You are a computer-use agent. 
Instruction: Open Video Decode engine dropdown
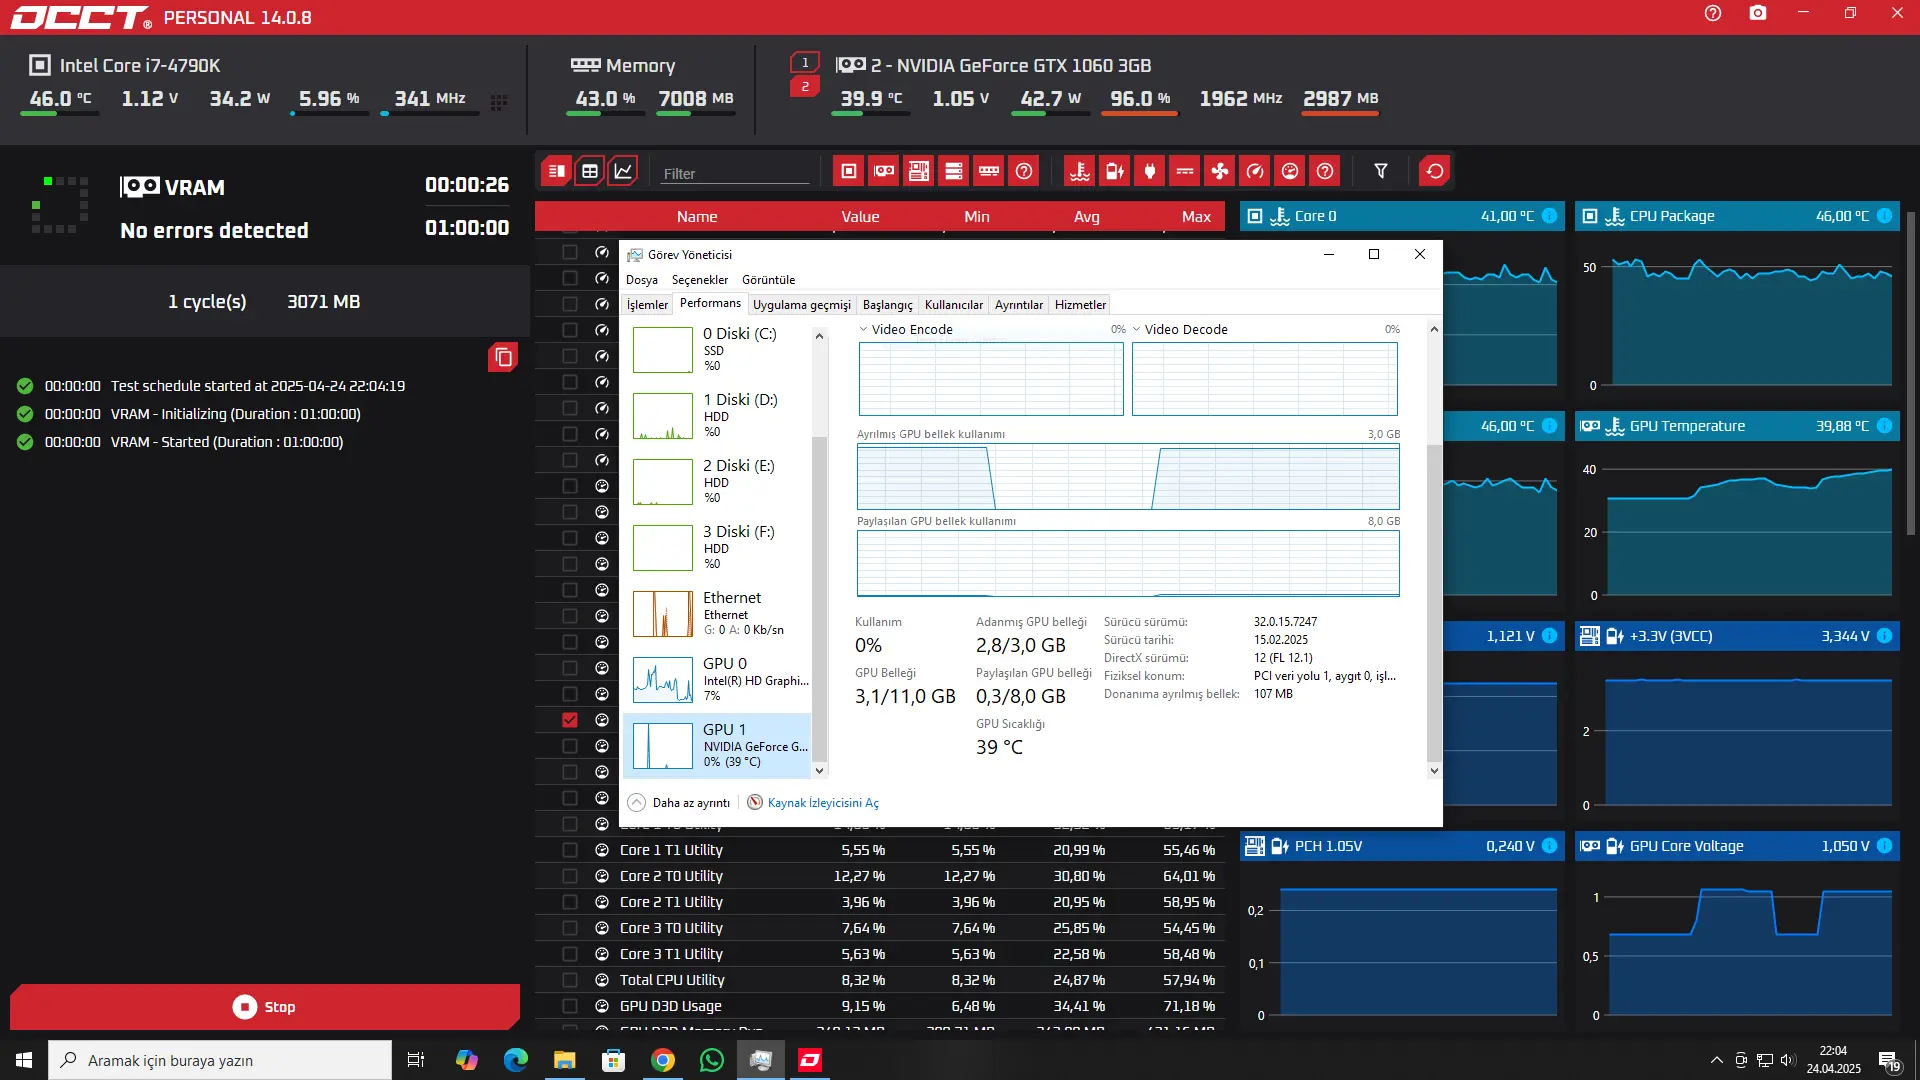click(1137, 329)
